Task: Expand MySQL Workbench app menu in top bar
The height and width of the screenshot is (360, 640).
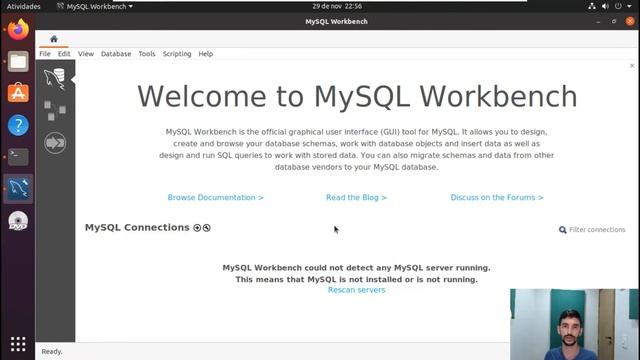Action: click(x=95, y=6)
